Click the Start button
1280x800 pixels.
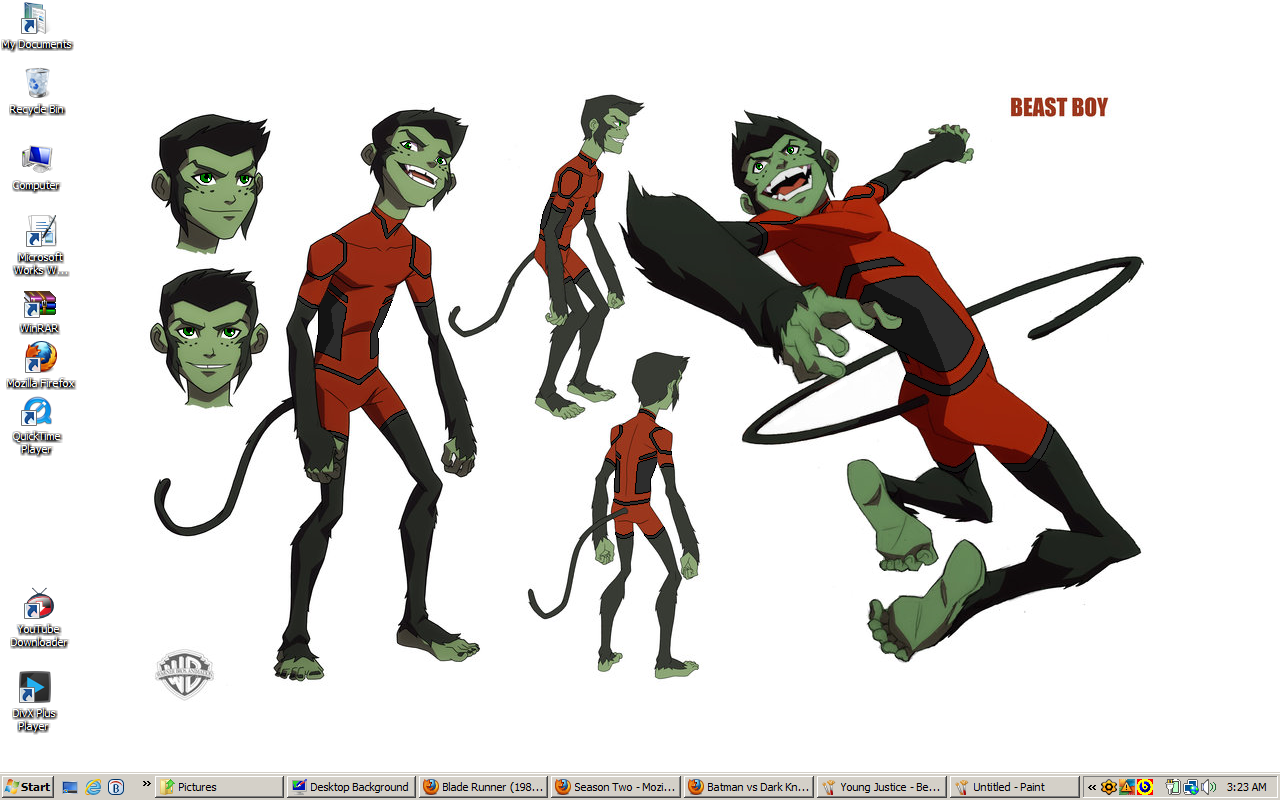point(27,787)
